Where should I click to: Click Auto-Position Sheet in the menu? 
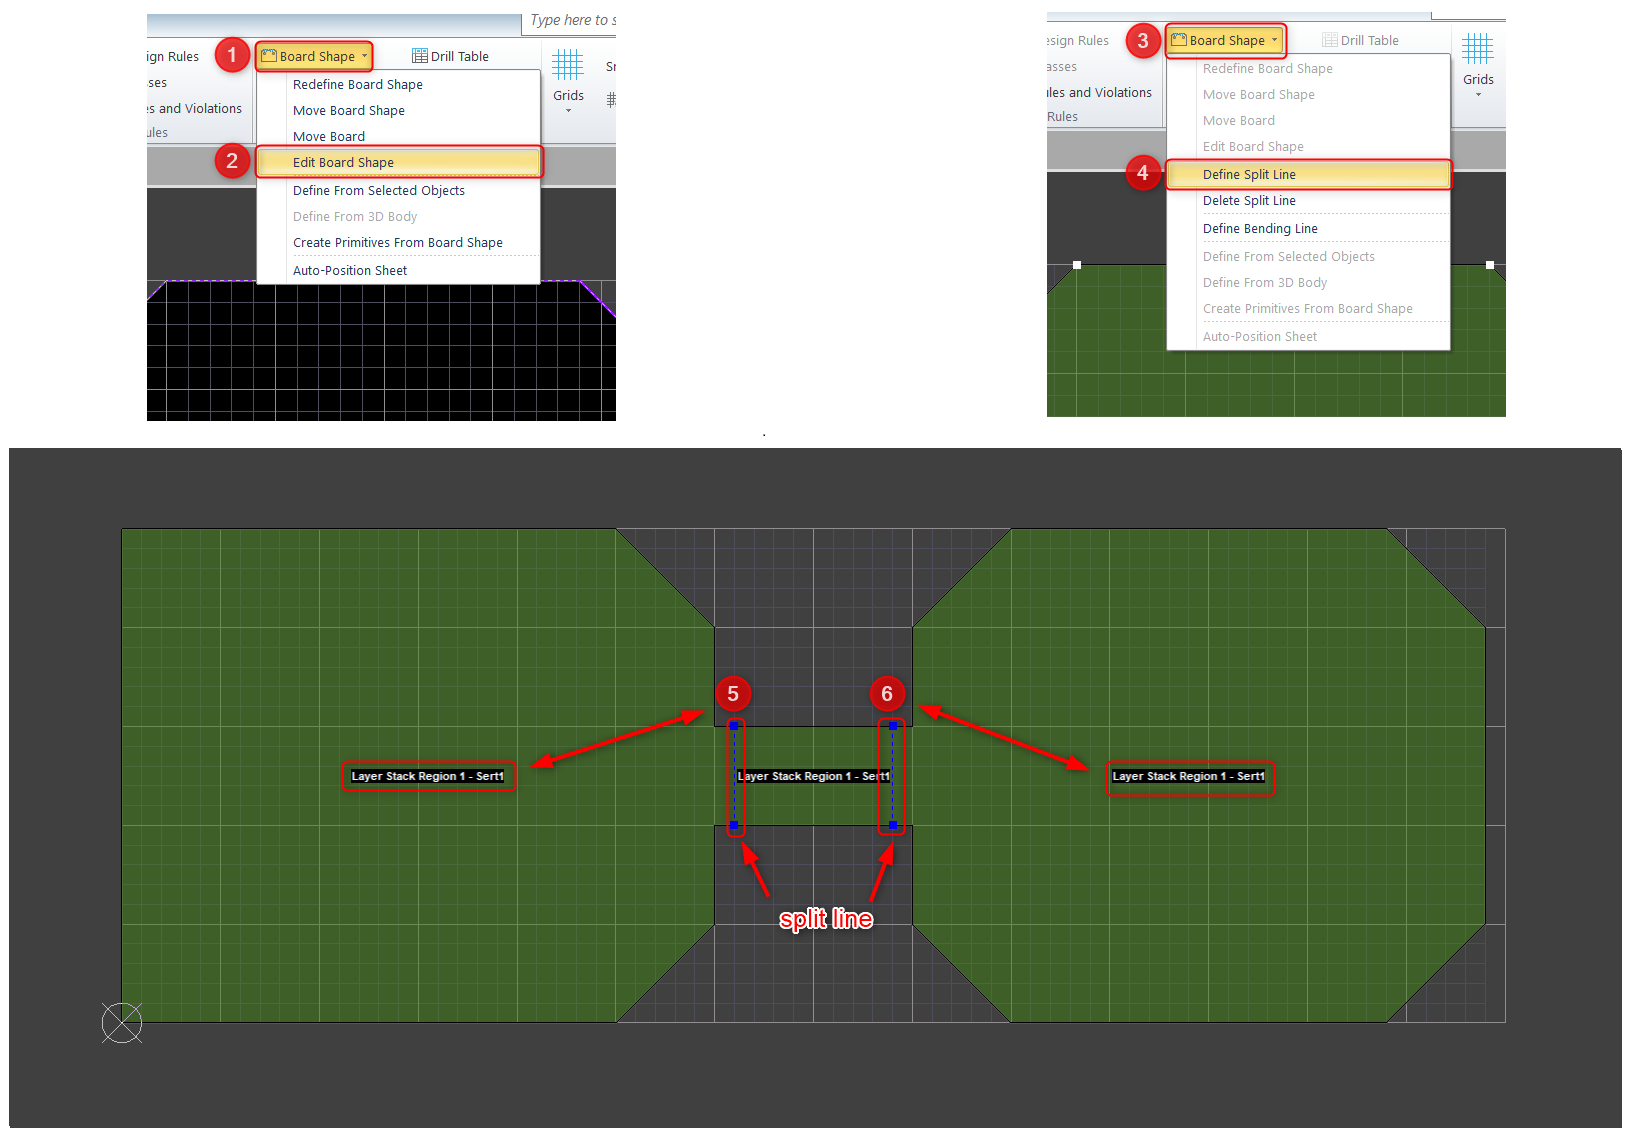pyautogui.click(x=350, y=270)
